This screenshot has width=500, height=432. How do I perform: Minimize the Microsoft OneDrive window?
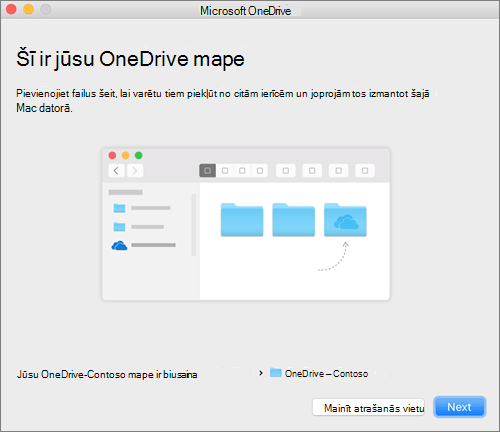(28, 9)
